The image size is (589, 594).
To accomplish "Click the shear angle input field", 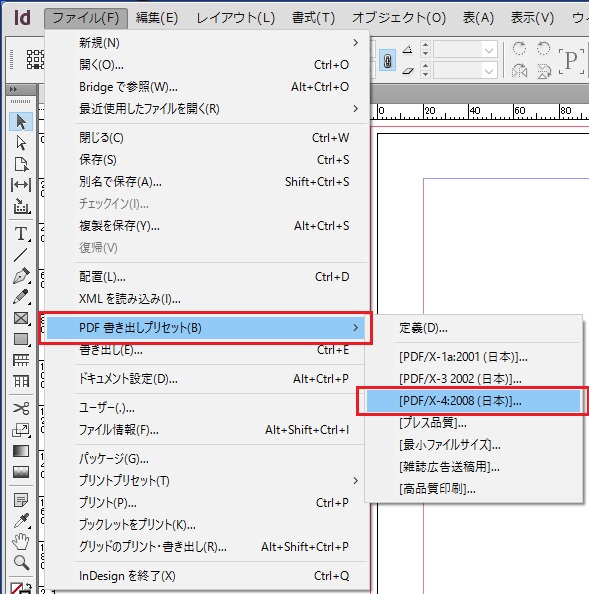I will pyautogui.click(x=457, y=71).
